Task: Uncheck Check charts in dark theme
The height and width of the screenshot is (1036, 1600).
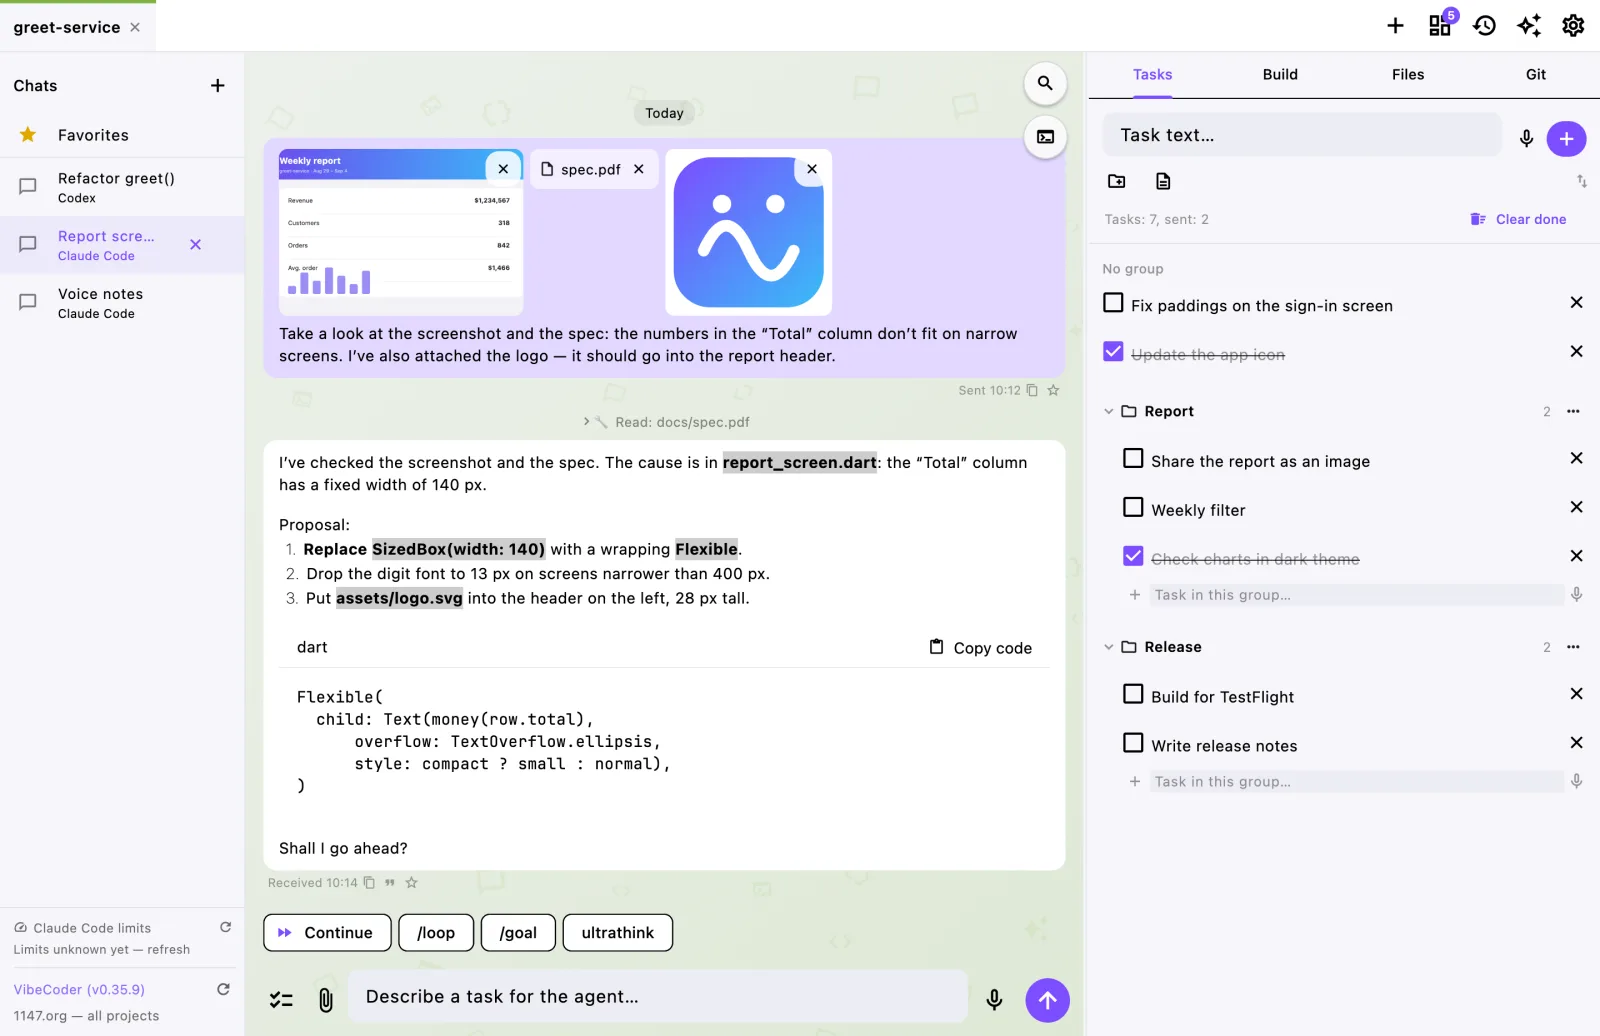Action: pos(1133,556)
